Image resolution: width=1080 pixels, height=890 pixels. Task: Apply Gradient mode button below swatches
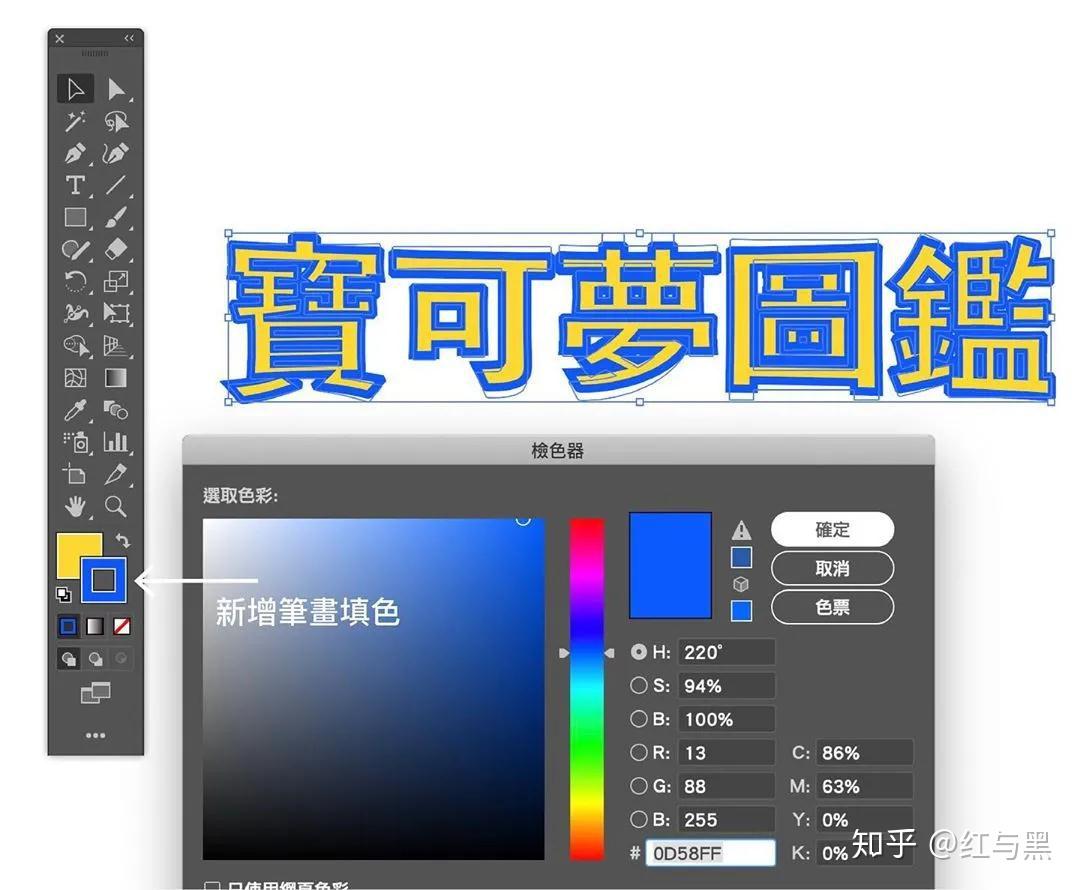(x=95, y=626)
